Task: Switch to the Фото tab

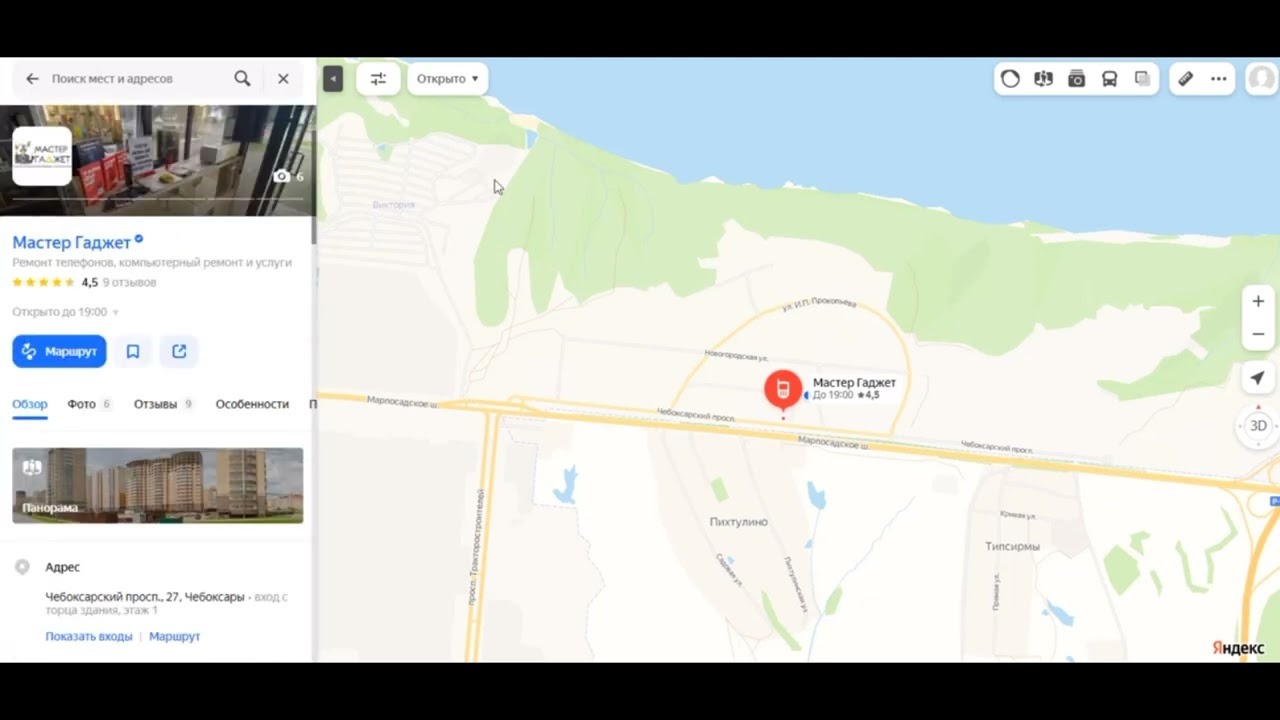Action: pos(89,404)
